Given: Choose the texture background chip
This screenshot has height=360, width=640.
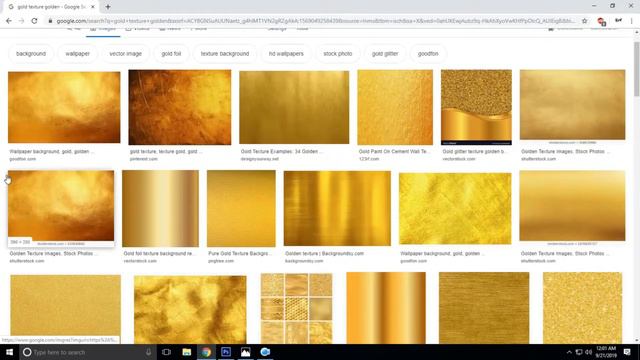Looking at the screenshot, I should click(224, 53).
